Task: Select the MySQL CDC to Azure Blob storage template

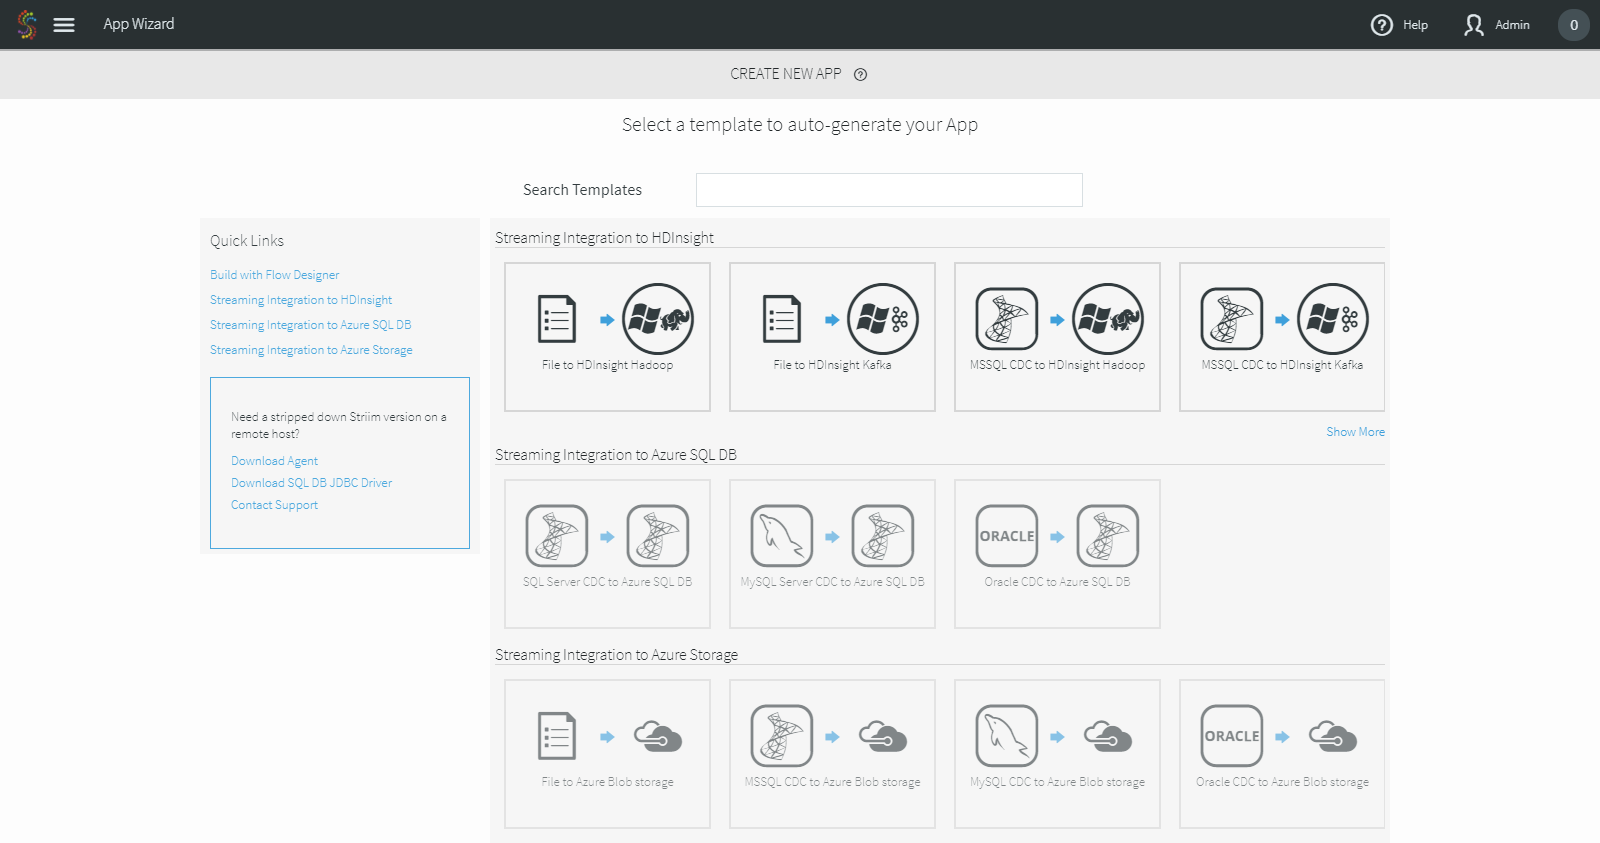Action: (x=1057, y=754)
